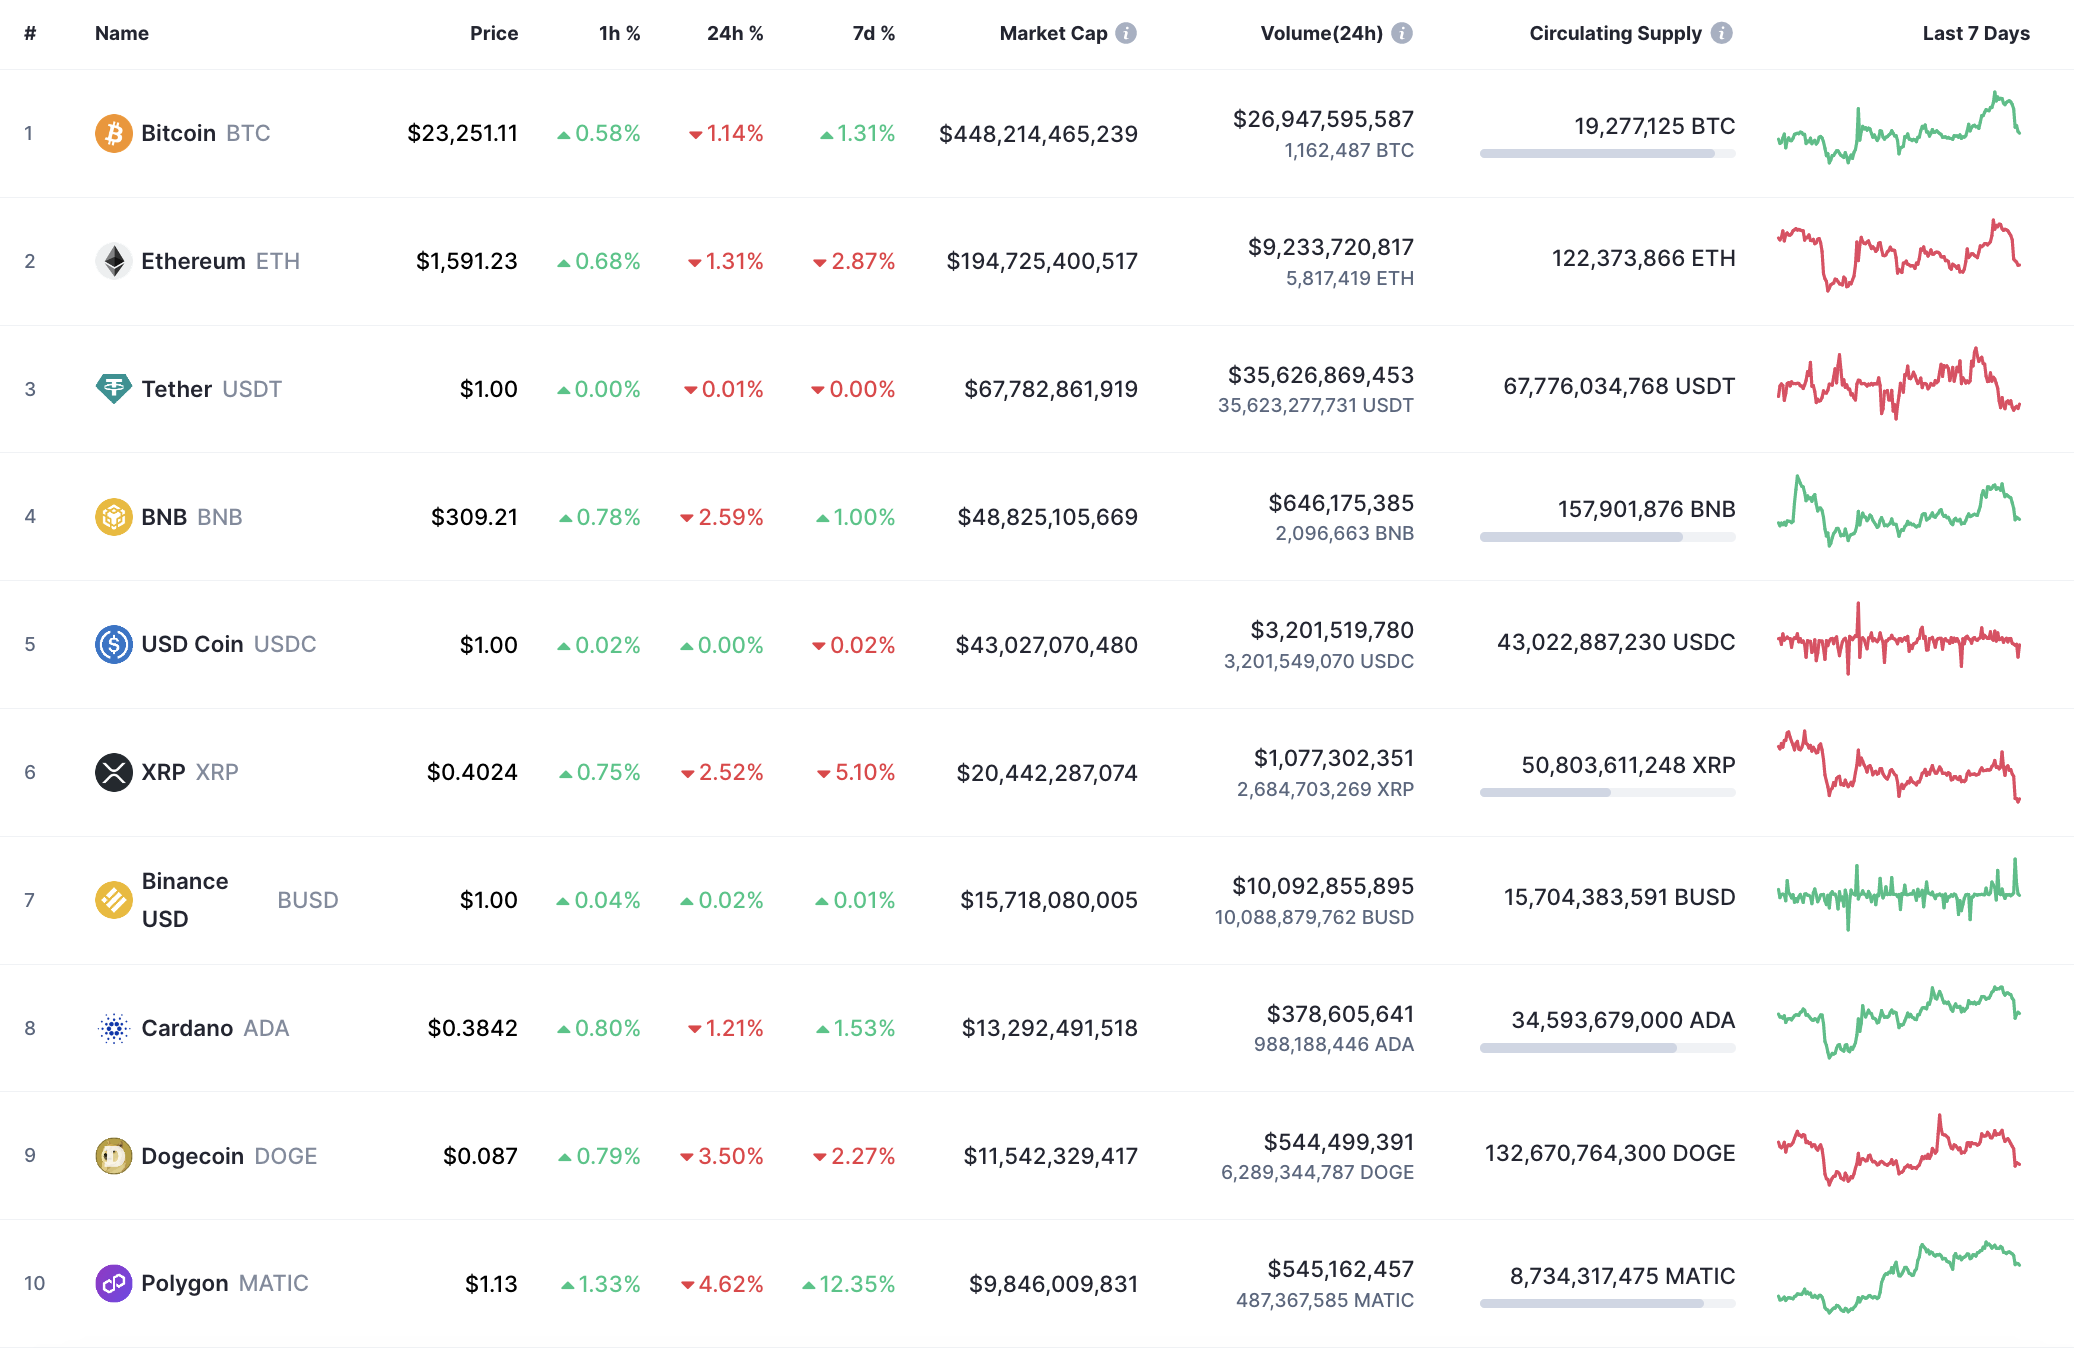Click the Dogecoin logo icon
Viewport: 2074px width, 1348px height.
(113, 1155)
